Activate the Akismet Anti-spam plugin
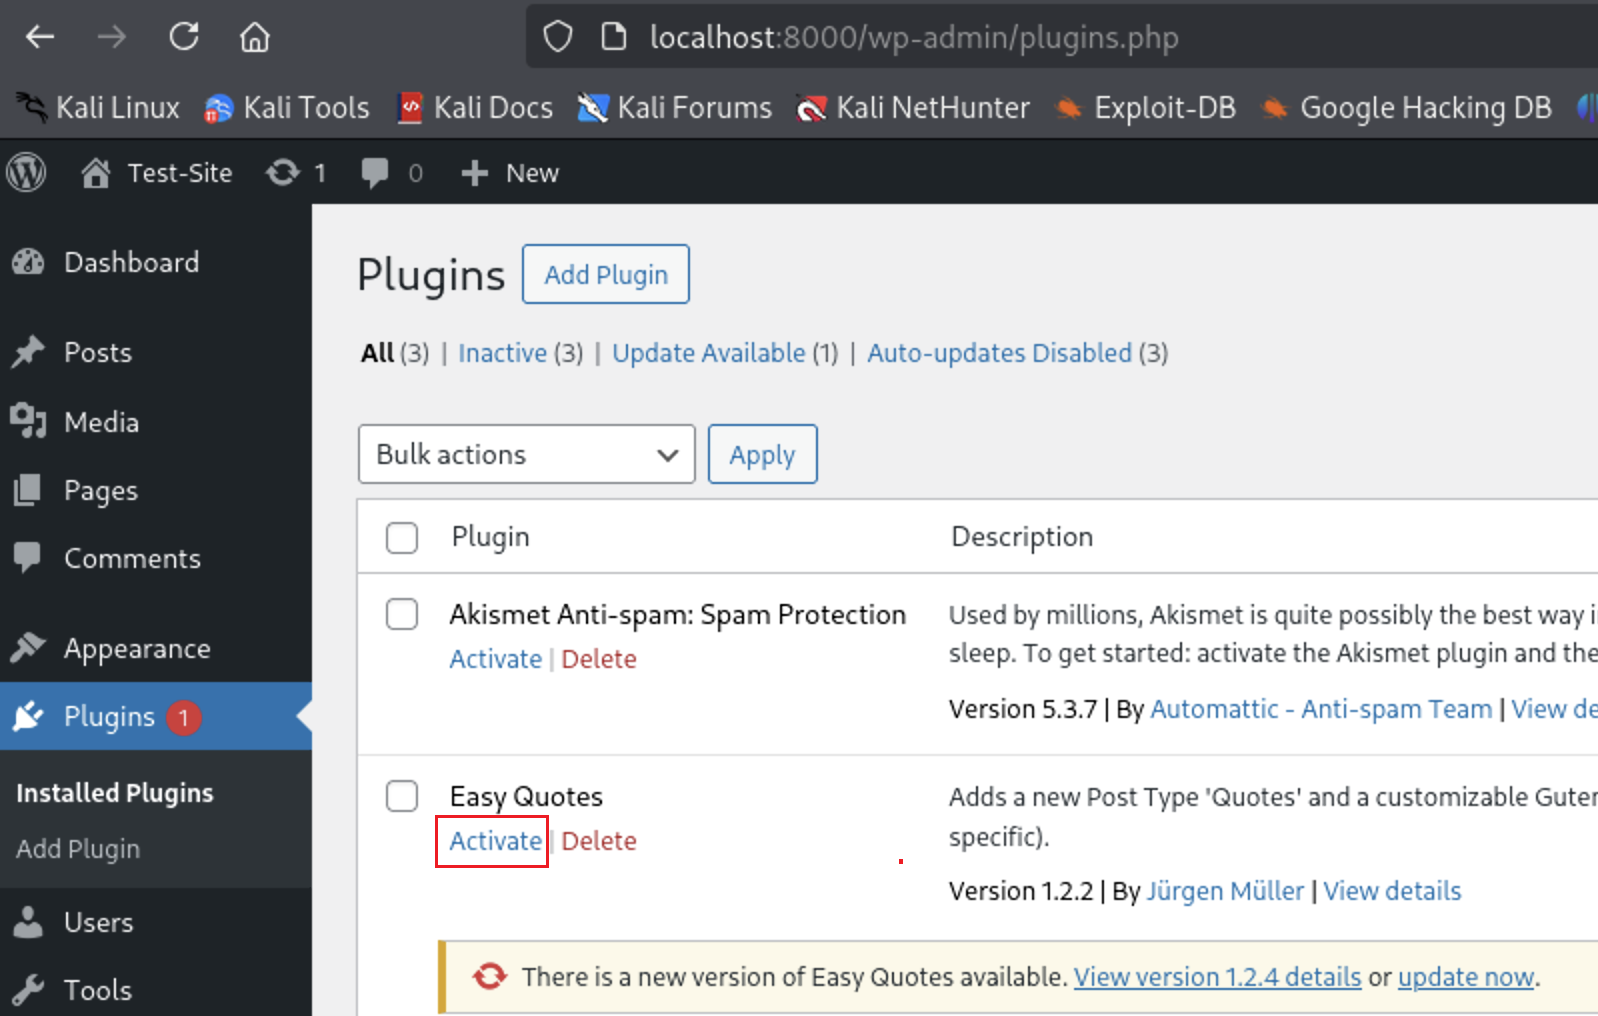Image resolution: width=1598 pixels, height=1016 pixels. click(x=495, y=659)
